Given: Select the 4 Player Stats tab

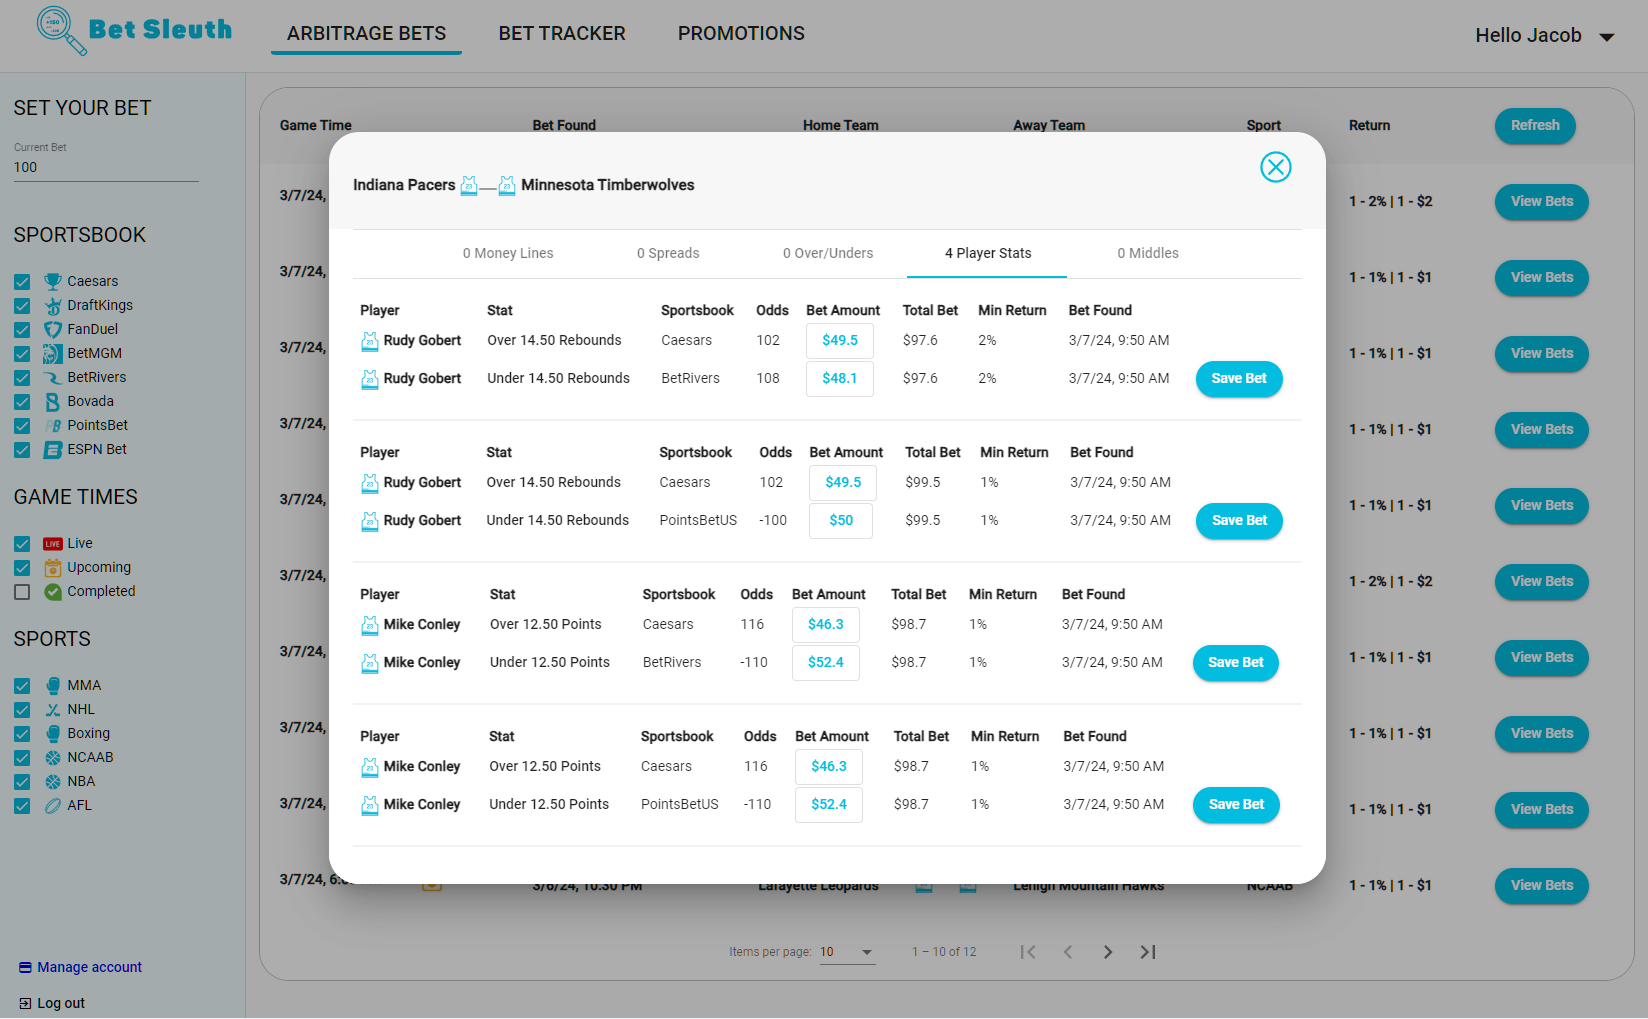Looking at the screenshot, I should [x=987, y=254].
